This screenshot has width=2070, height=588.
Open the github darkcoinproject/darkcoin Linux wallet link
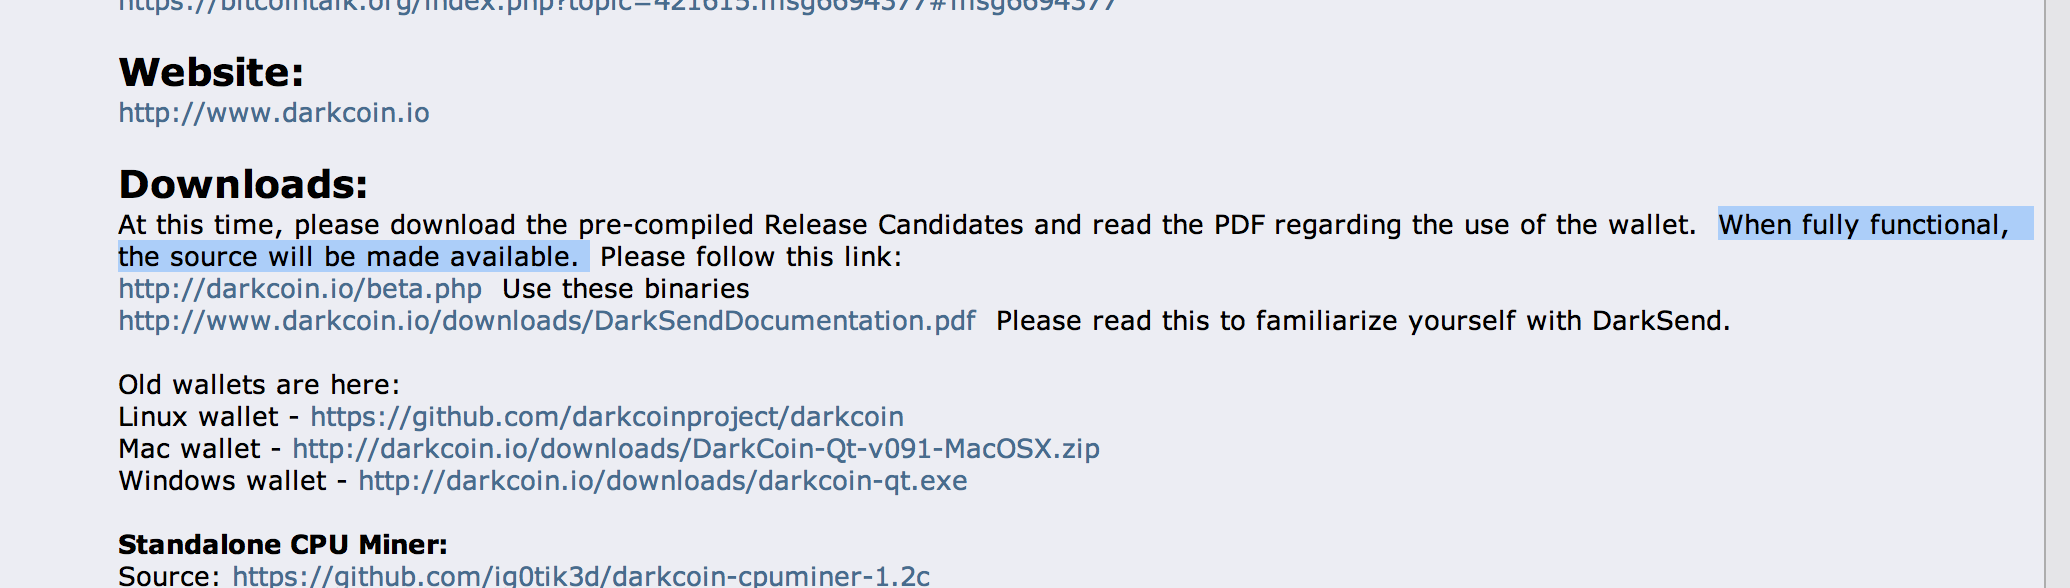tap(607, 417)
